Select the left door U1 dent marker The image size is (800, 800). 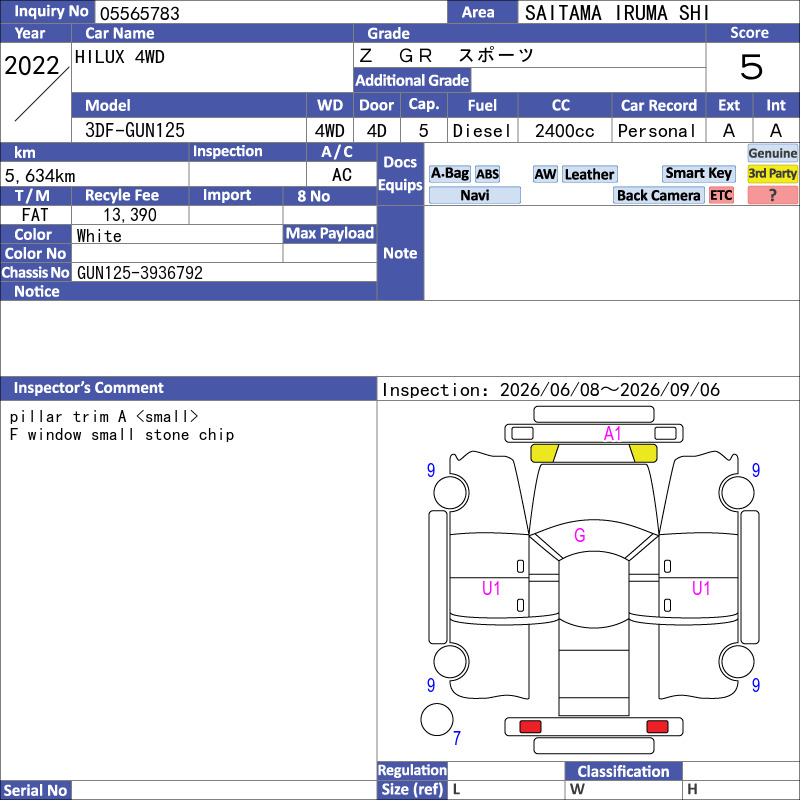(491, 588)
